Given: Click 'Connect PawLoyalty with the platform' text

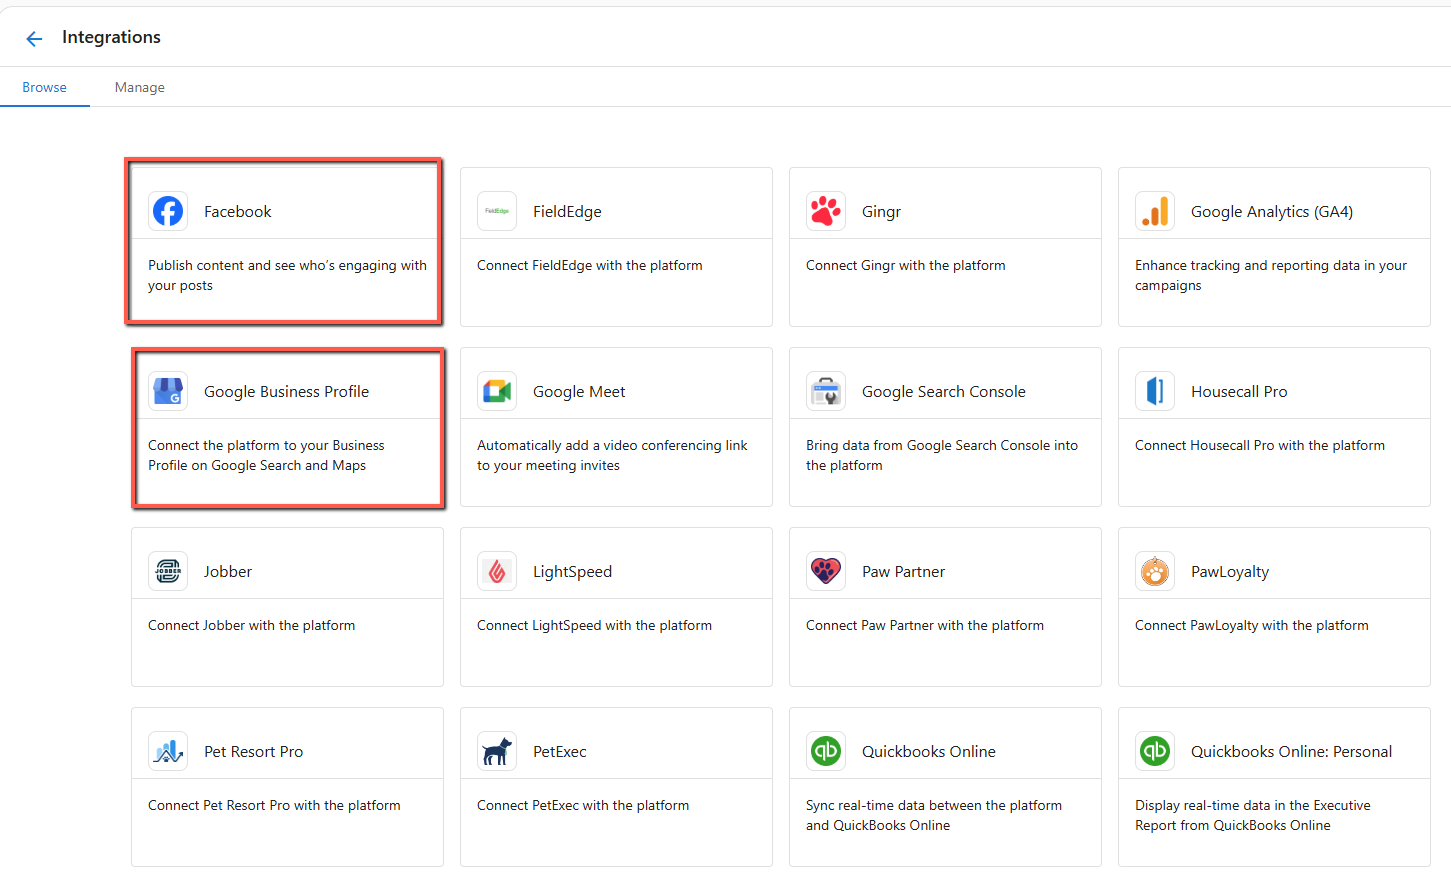Looking at the screenshot, I should coord(1252,625).
